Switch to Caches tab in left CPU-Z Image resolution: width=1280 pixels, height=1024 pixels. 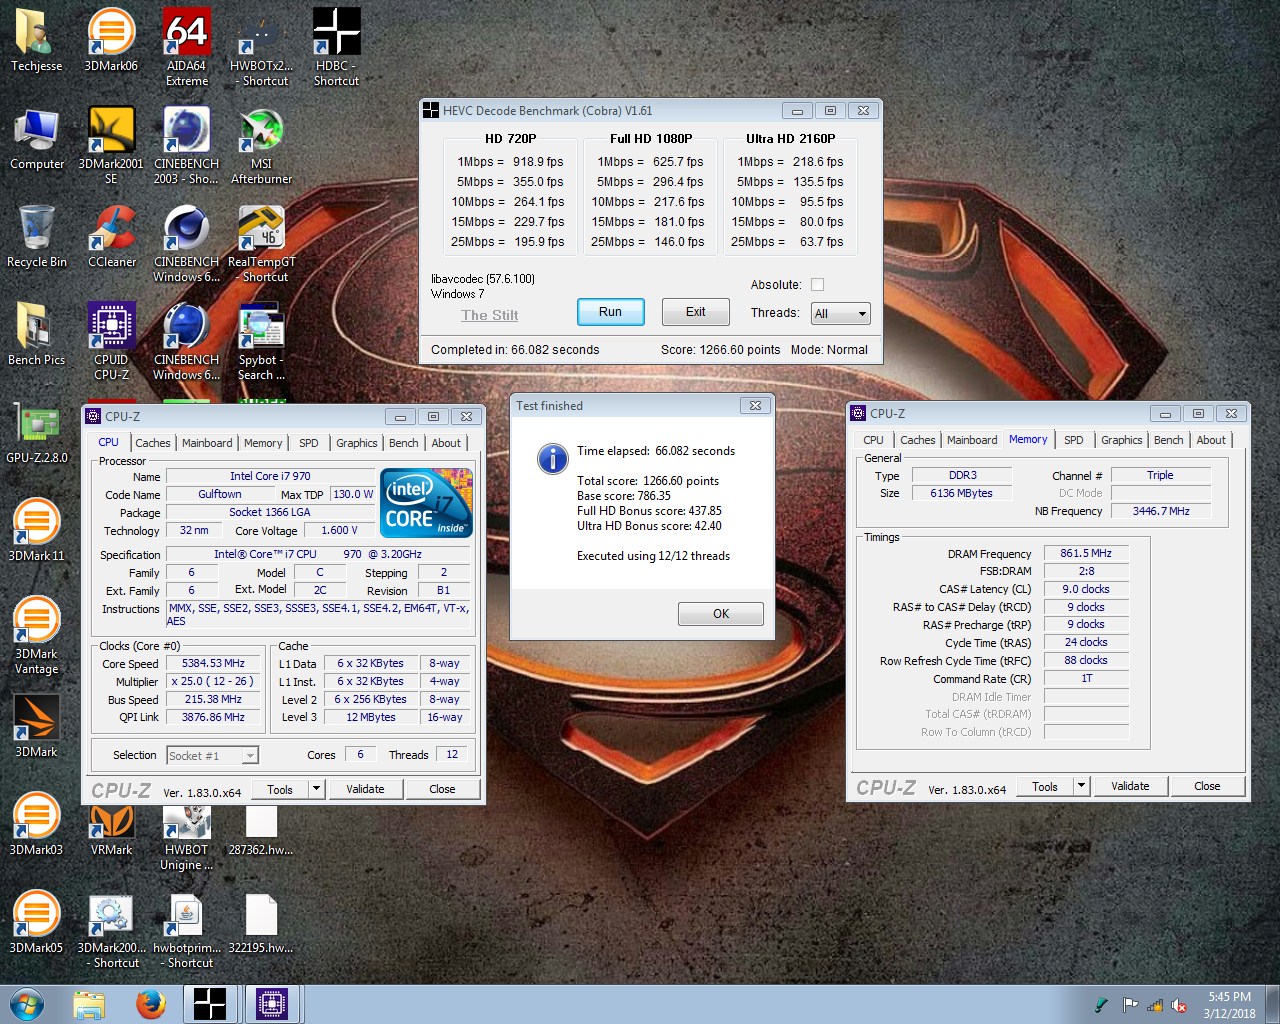click(153, 443)
